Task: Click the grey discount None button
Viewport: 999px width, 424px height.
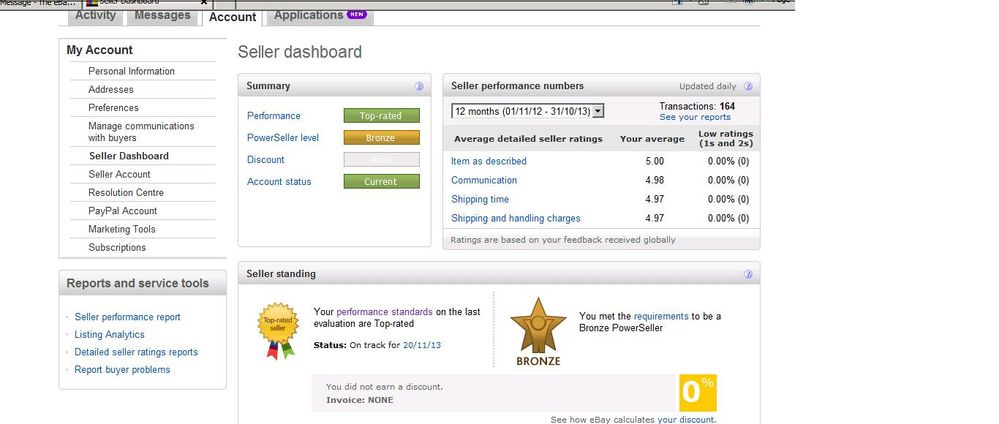Action: pyautogui.click(x=382, y=160)
